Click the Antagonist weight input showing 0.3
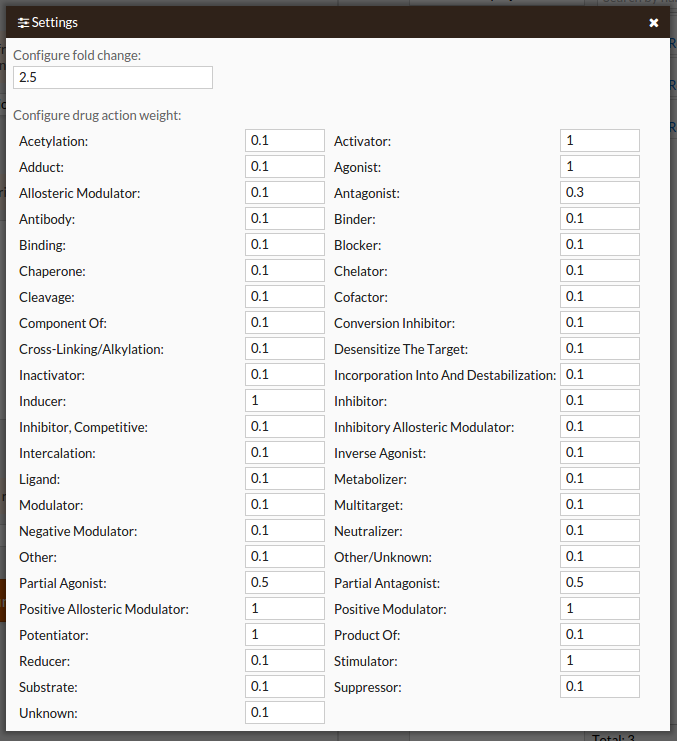This screenshot has width=677, height=741. click(600, 193)
